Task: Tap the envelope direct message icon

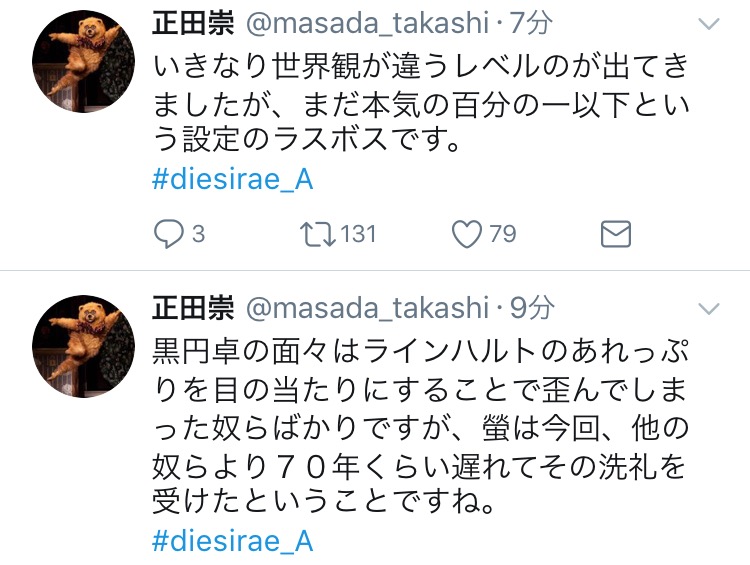Action: point(615,234)
